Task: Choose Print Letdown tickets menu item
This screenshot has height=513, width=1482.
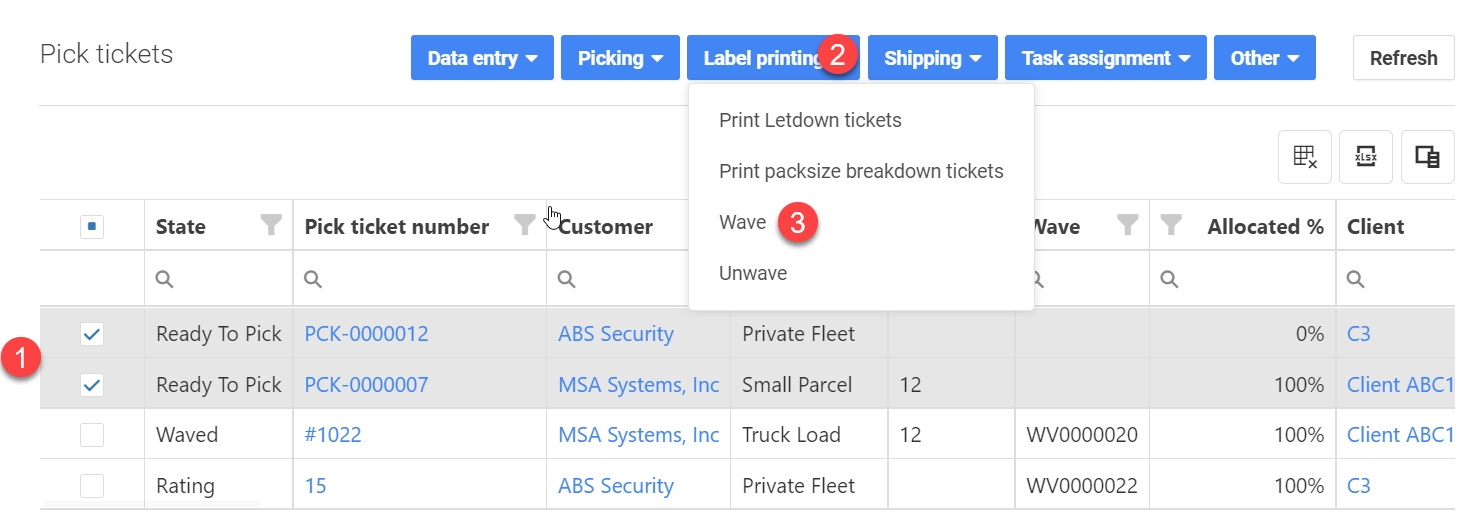Action: [810, 120]
